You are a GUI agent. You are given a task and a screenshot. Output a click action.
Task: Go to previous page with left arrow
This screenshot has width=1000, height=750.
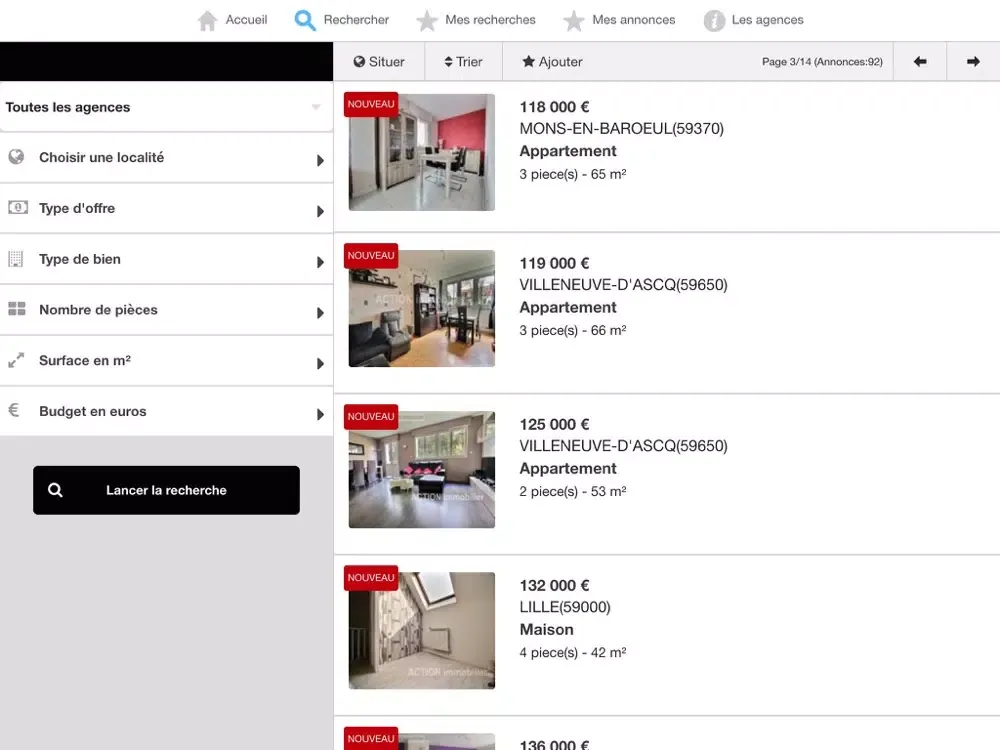pos(920,62)
